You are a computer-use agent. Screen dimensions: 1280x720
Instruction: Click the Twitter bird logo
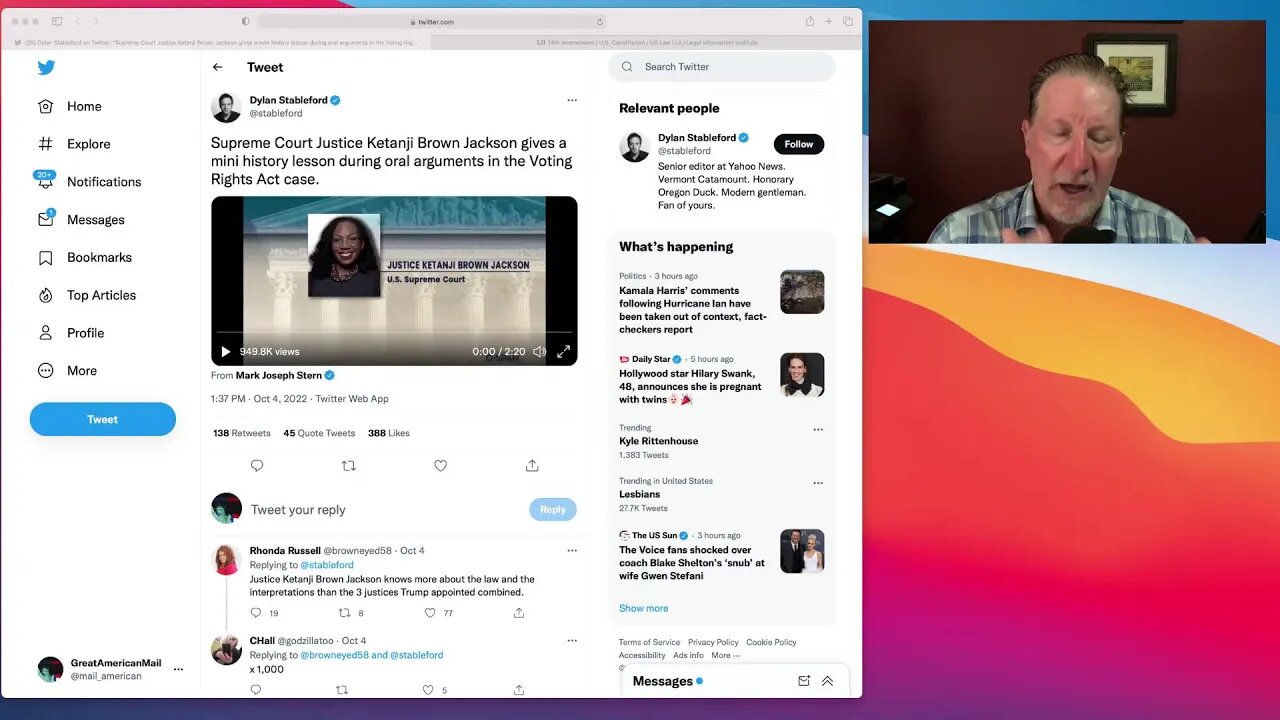click(46, 68)
